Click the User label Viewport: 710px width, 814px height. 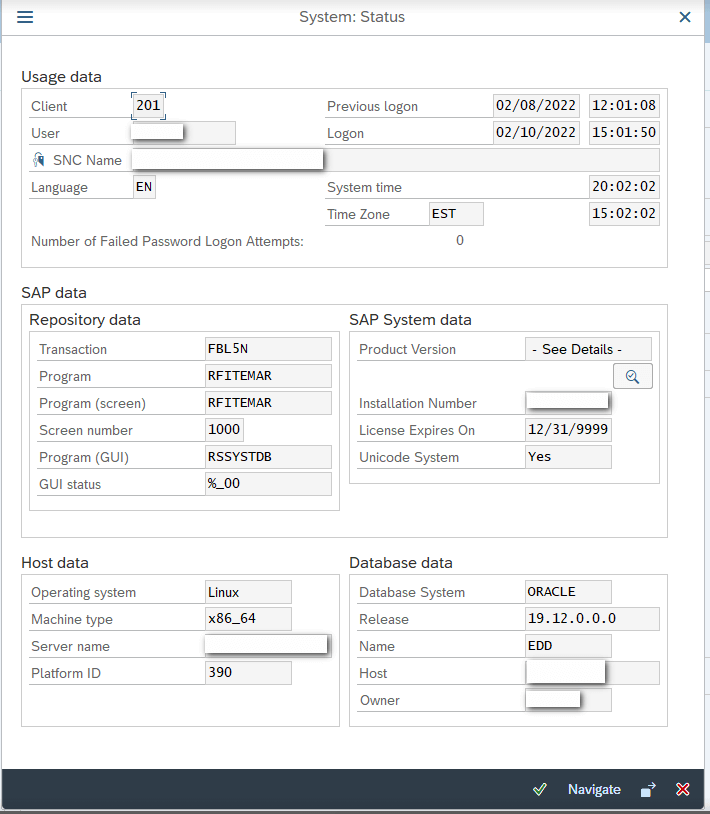click(x=46, y=133)
